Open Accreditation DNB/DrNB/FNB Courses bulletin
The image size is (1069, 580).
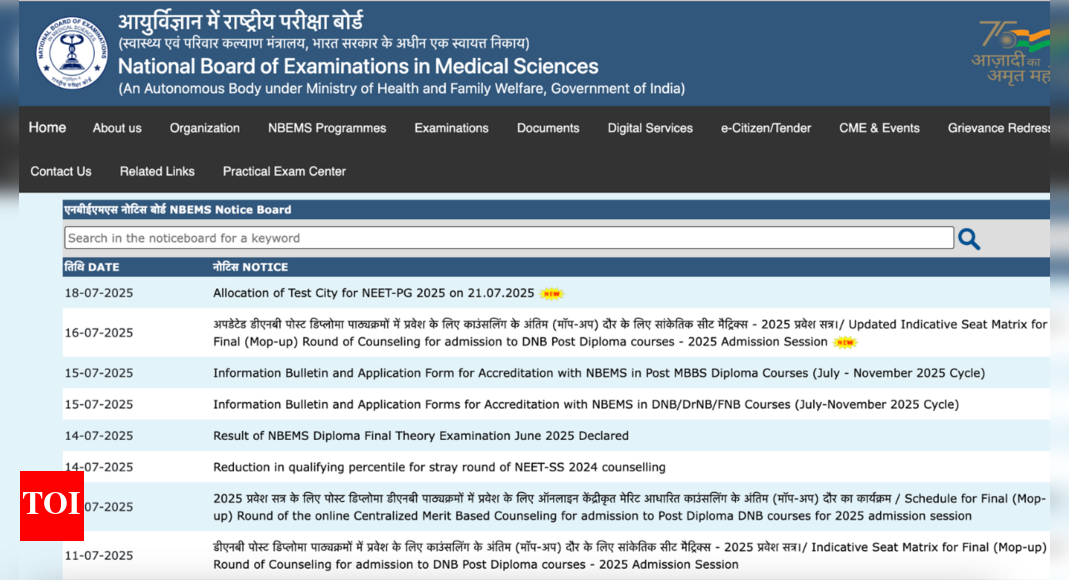coord(586,405)
